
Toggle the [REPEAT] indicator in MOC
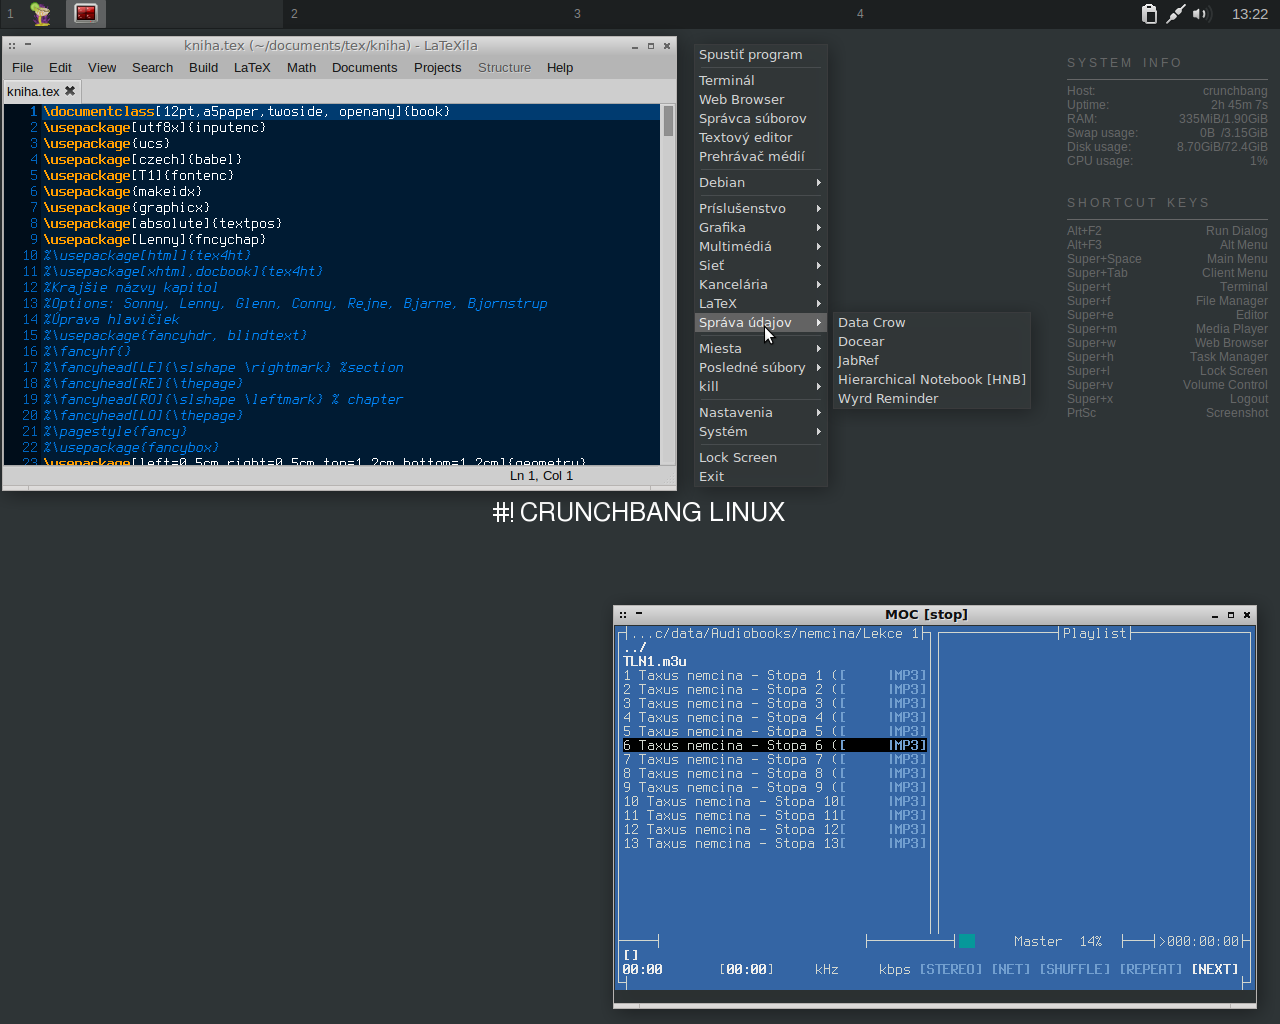(1151, 970)
